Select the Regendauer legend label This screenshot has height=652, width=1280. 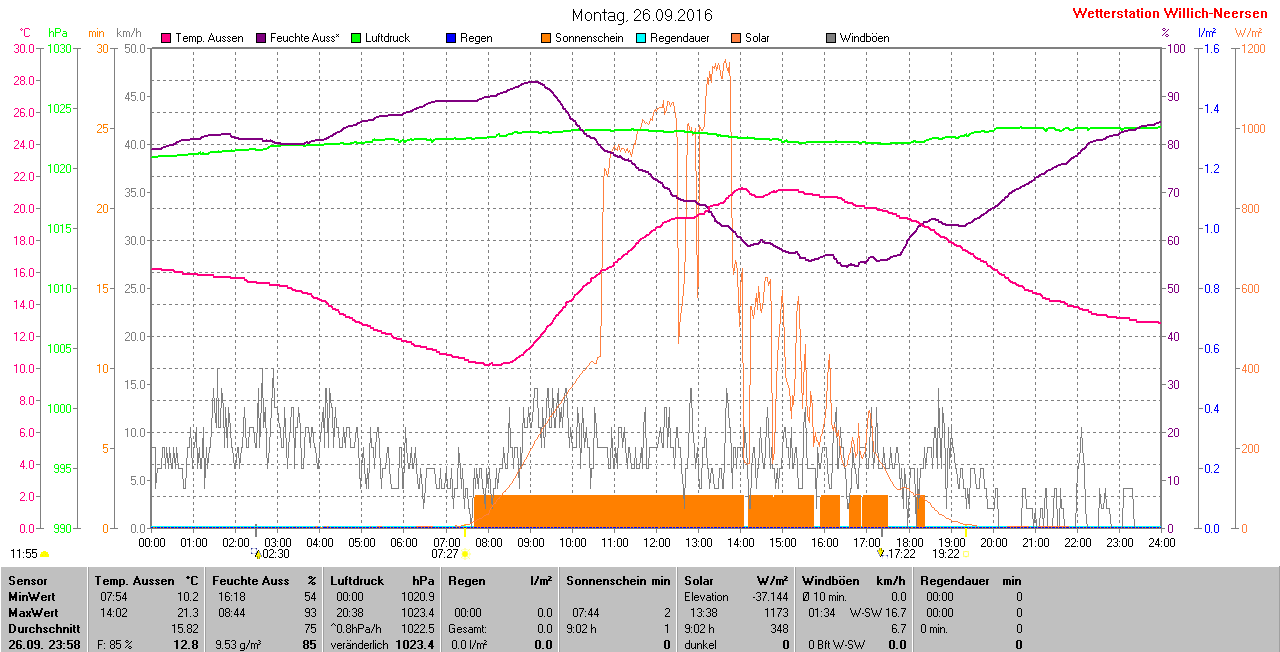pos(680,38)
